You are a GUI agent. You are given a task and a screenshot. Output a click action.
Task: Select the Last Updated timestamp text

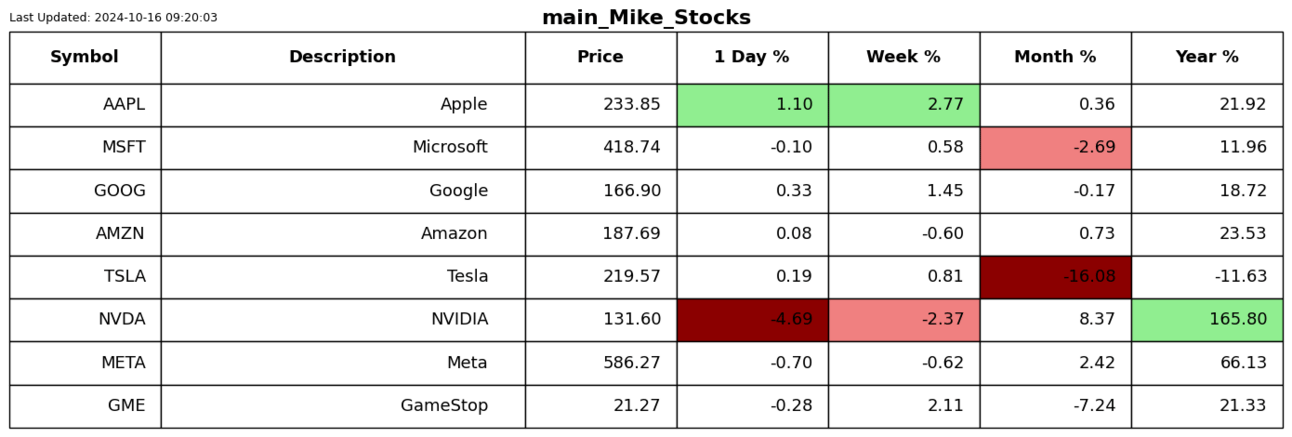113,18
